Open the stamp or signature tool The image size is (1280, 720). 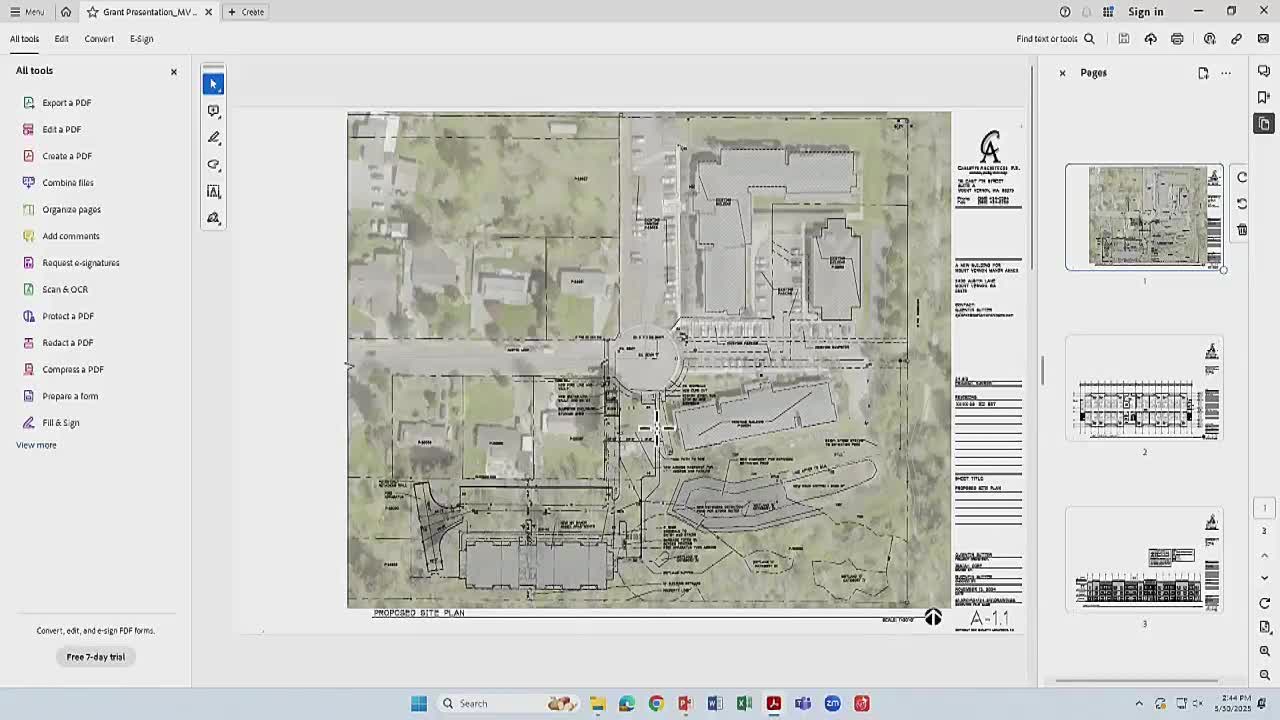pyautogui.click(x=213, y=218)
